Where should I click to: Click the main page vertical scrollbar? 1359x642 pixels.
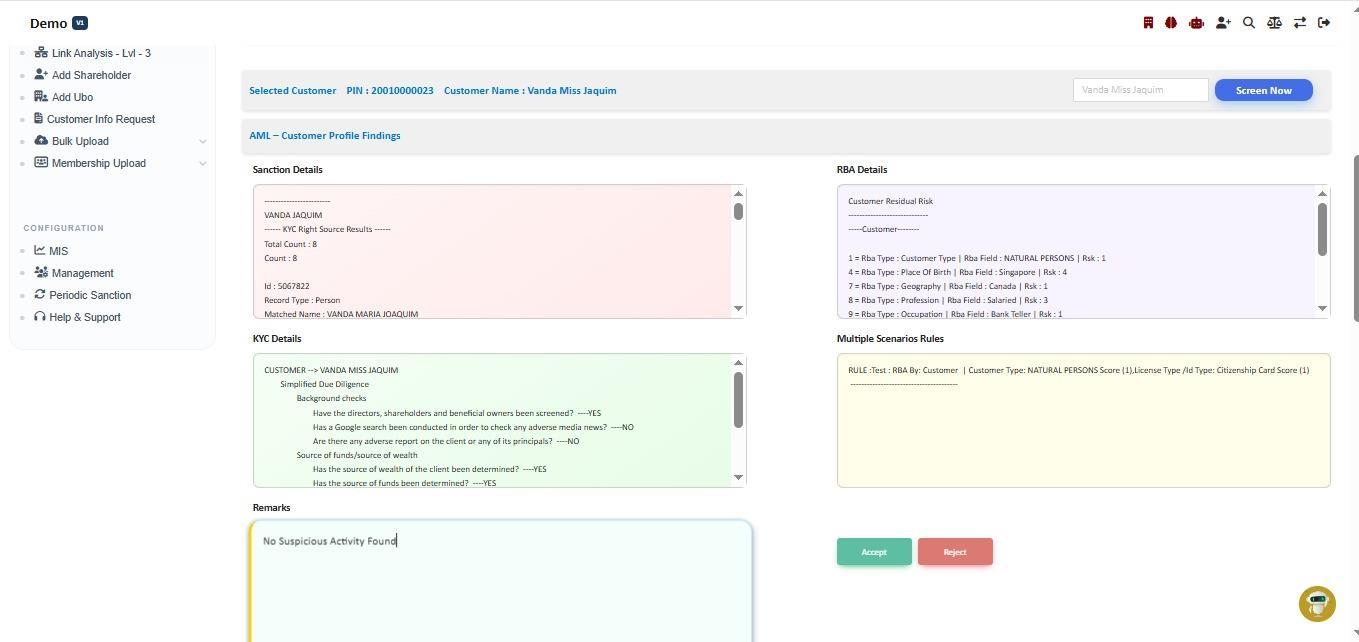point(1356,238)
